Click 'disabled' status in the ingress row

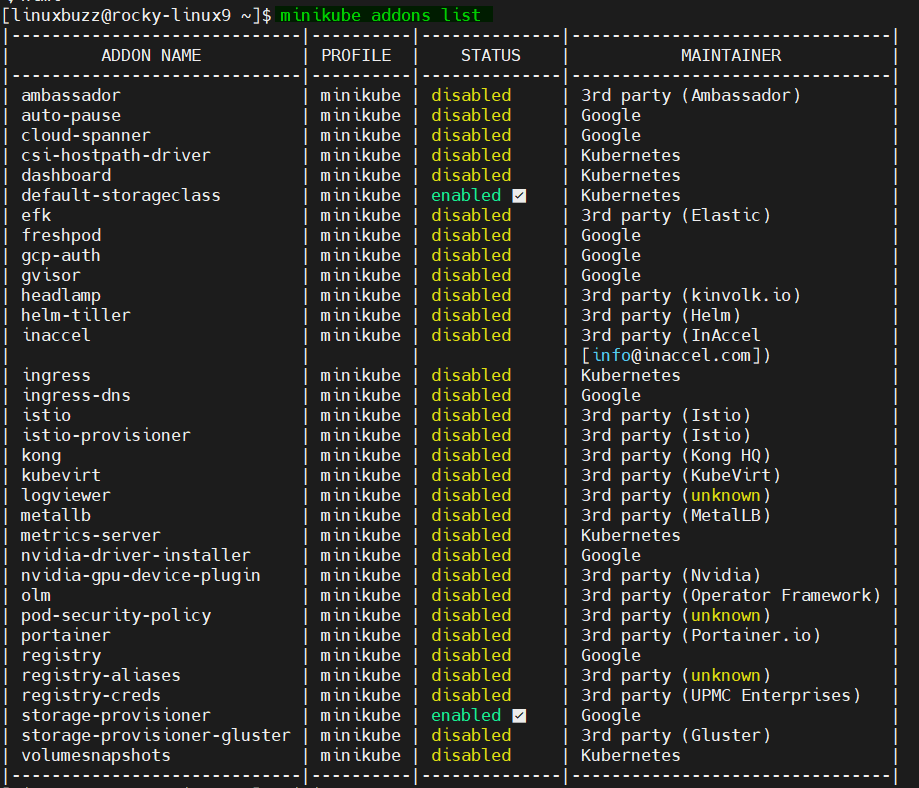tap(471, 375)
